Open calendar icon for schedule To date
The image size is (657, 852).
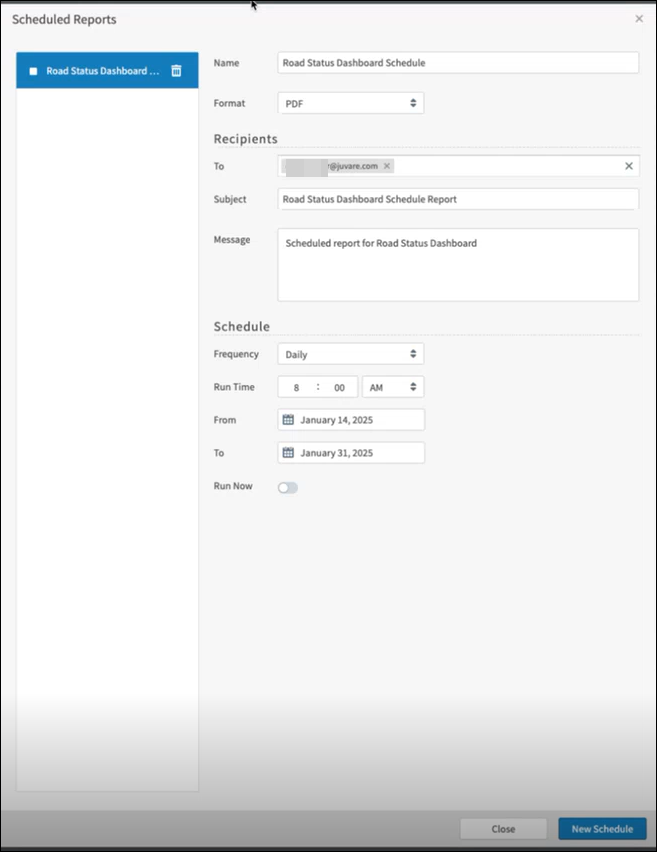coord(288,453)
